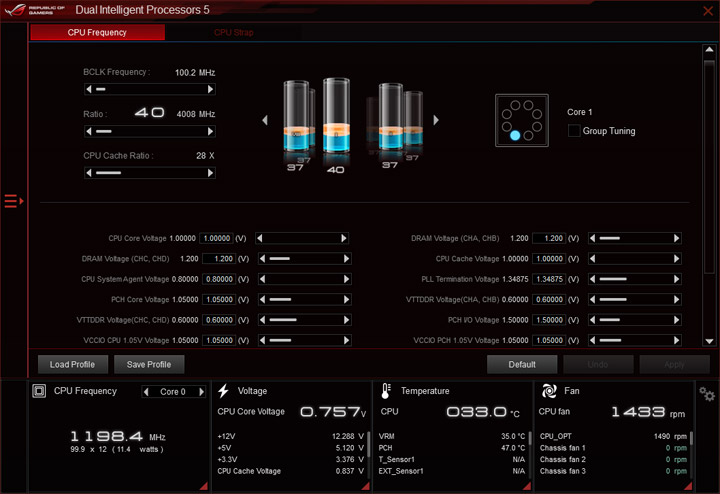Increase PCH Core Voltage right arrow

pyautogui.click(x=346, y=300)
